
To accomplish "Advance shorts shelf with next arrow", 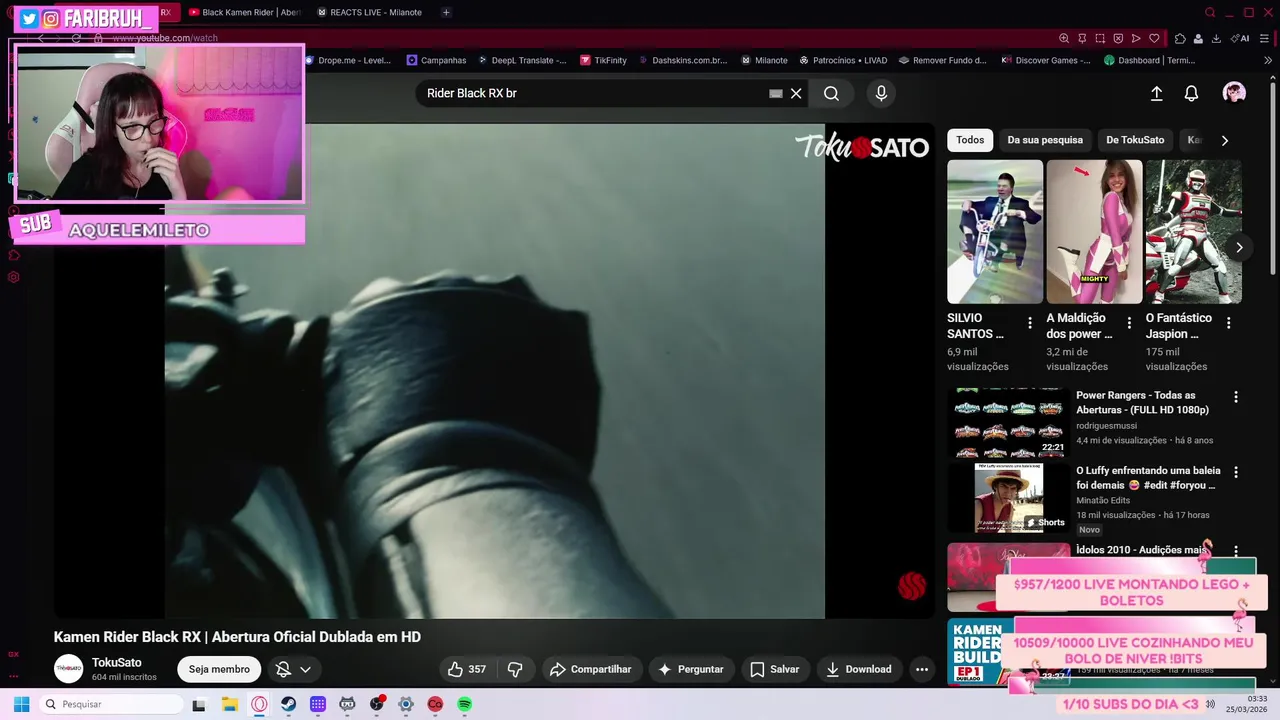I will (1239, 247).
